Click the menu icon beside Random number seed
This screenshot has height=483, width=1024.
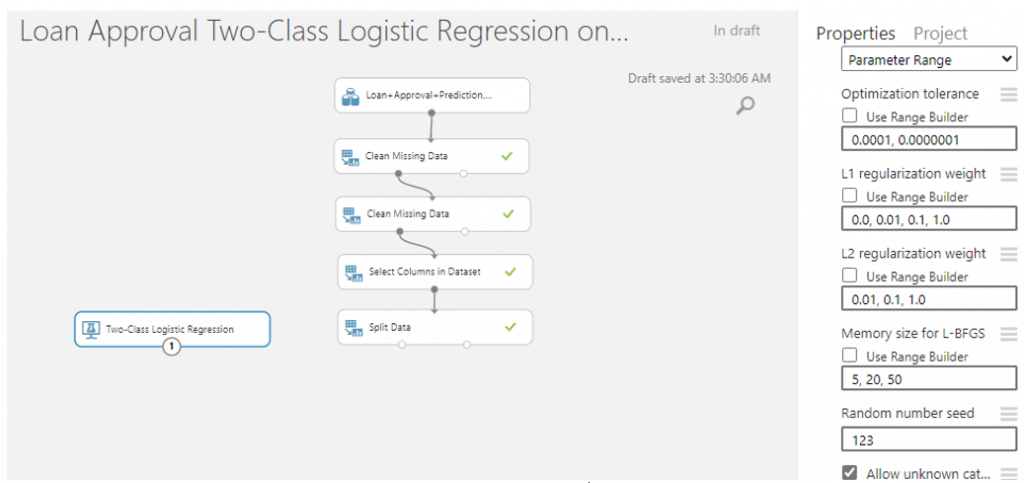(1009, 414)
